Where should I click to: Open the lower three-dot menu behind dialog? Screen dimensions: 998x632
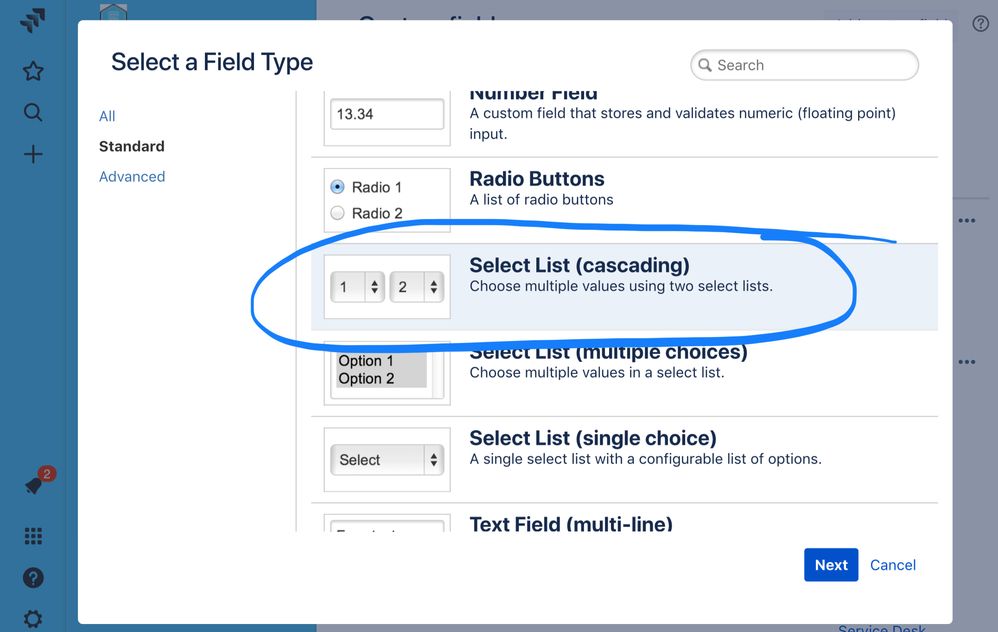(967, 362)
